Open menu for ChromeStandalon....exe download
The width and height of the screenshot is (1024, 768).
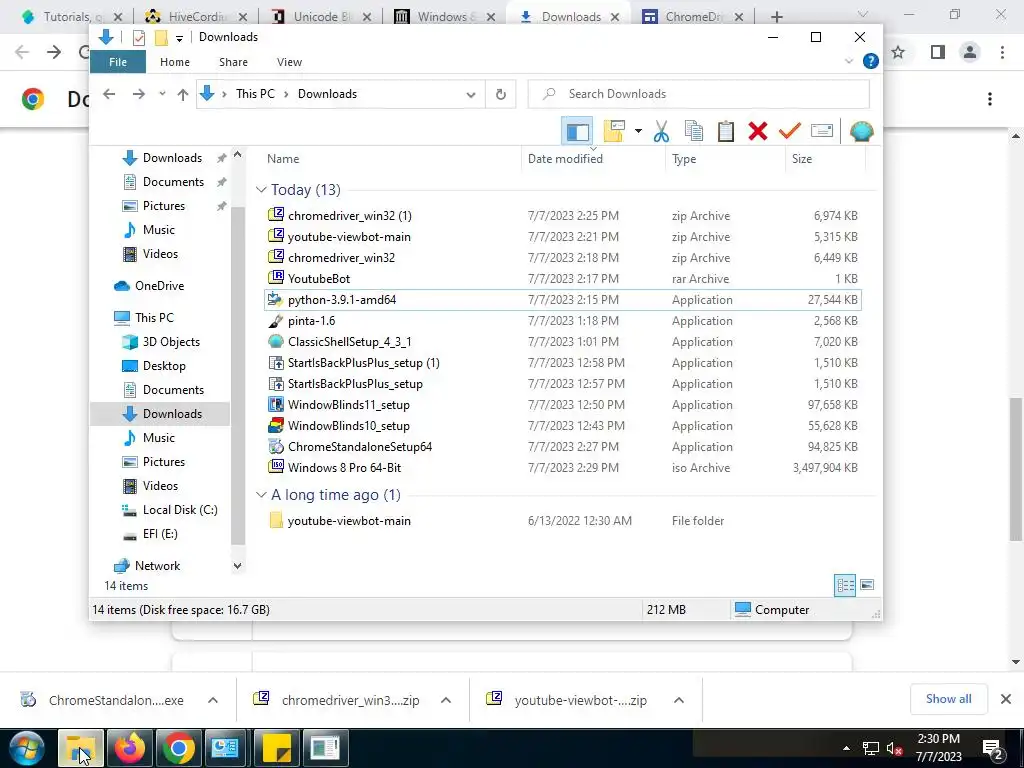[213, 701]
